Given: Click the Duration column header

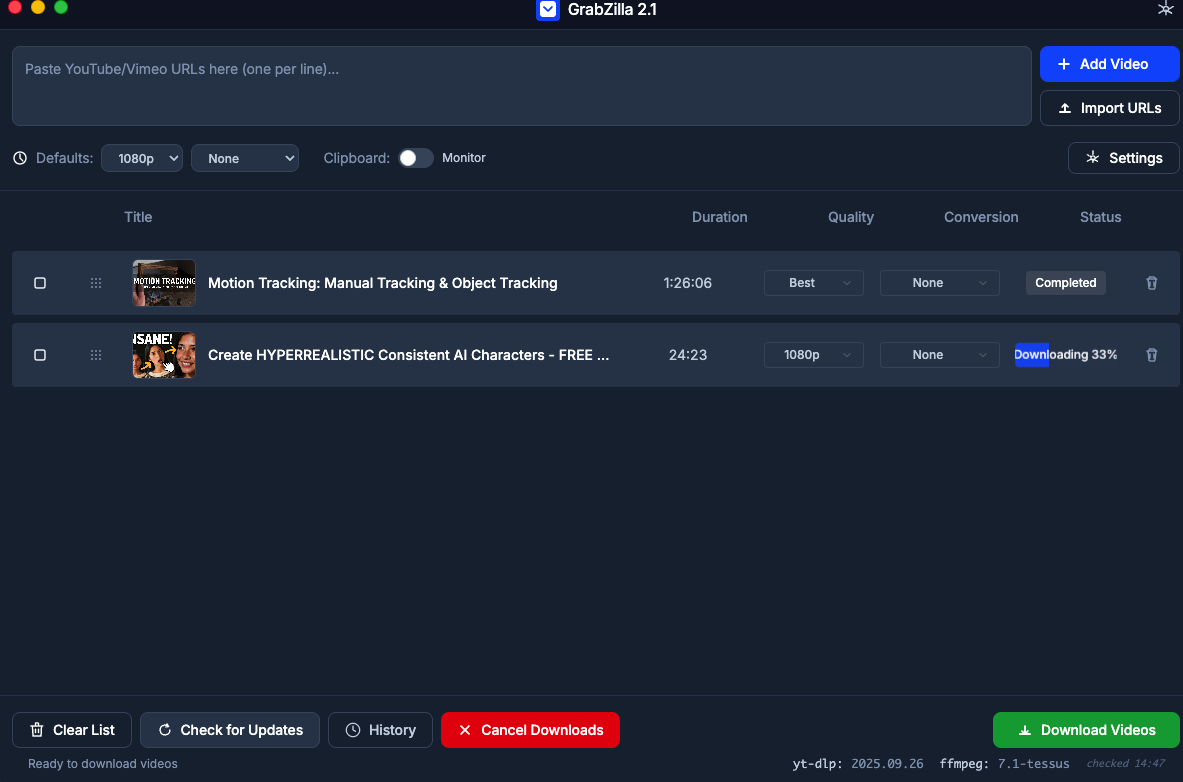Looking at the screenshot, I should point(719,217).
